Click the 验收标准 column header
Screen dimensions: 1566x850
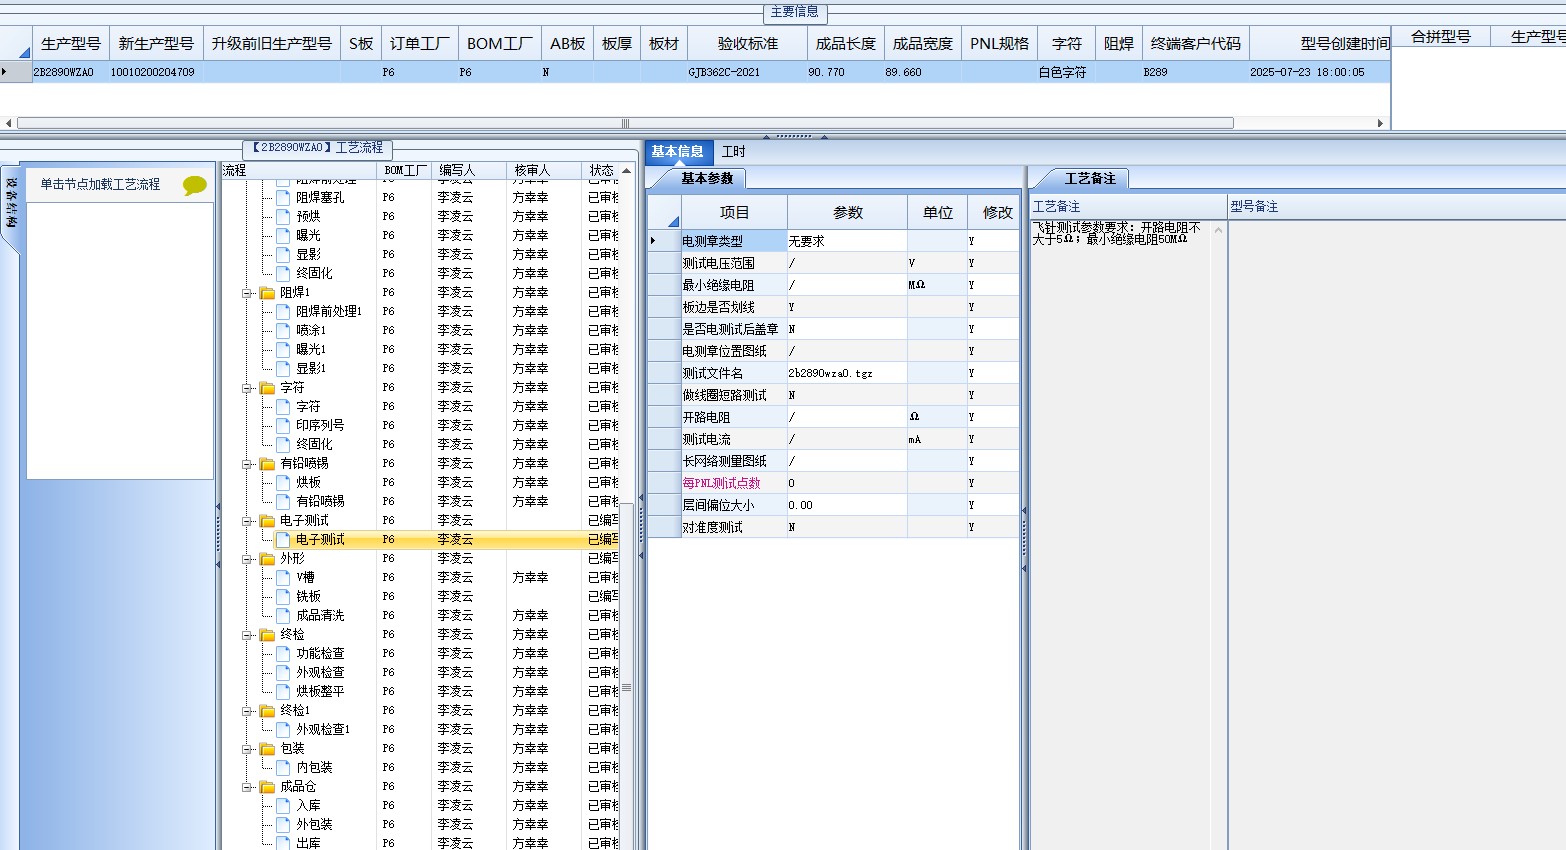click(748, 44)
